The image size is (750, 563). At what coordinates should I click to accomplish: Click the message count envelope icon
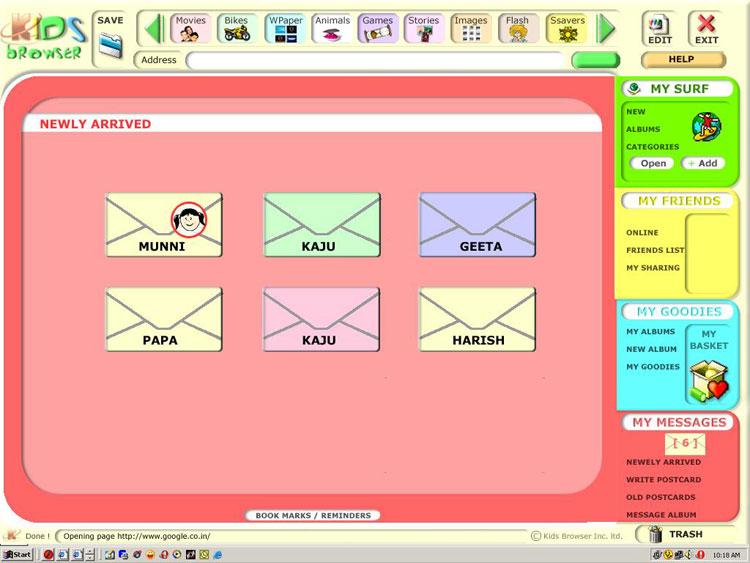click(685, 444)
